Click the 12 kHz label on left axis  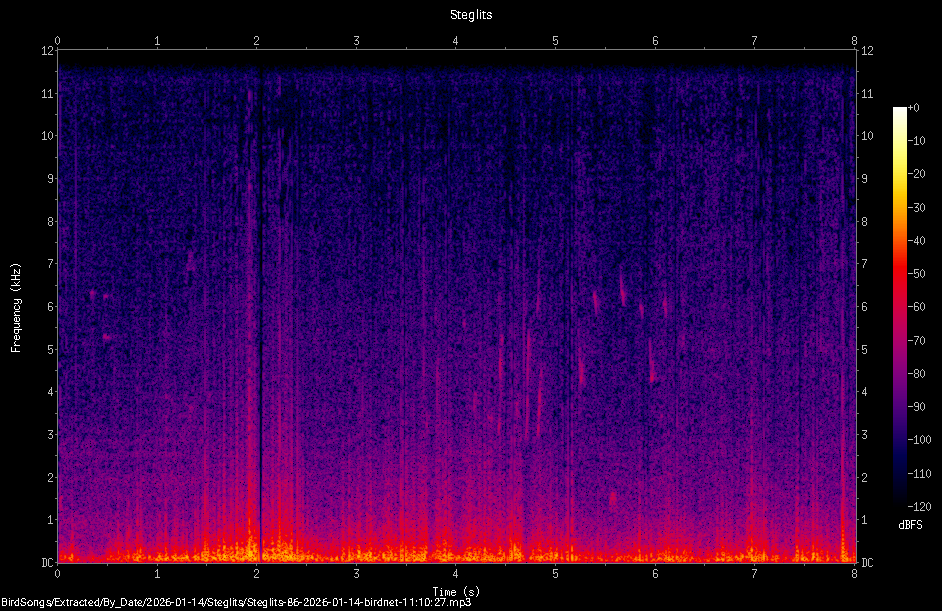[x=47, y=51]
